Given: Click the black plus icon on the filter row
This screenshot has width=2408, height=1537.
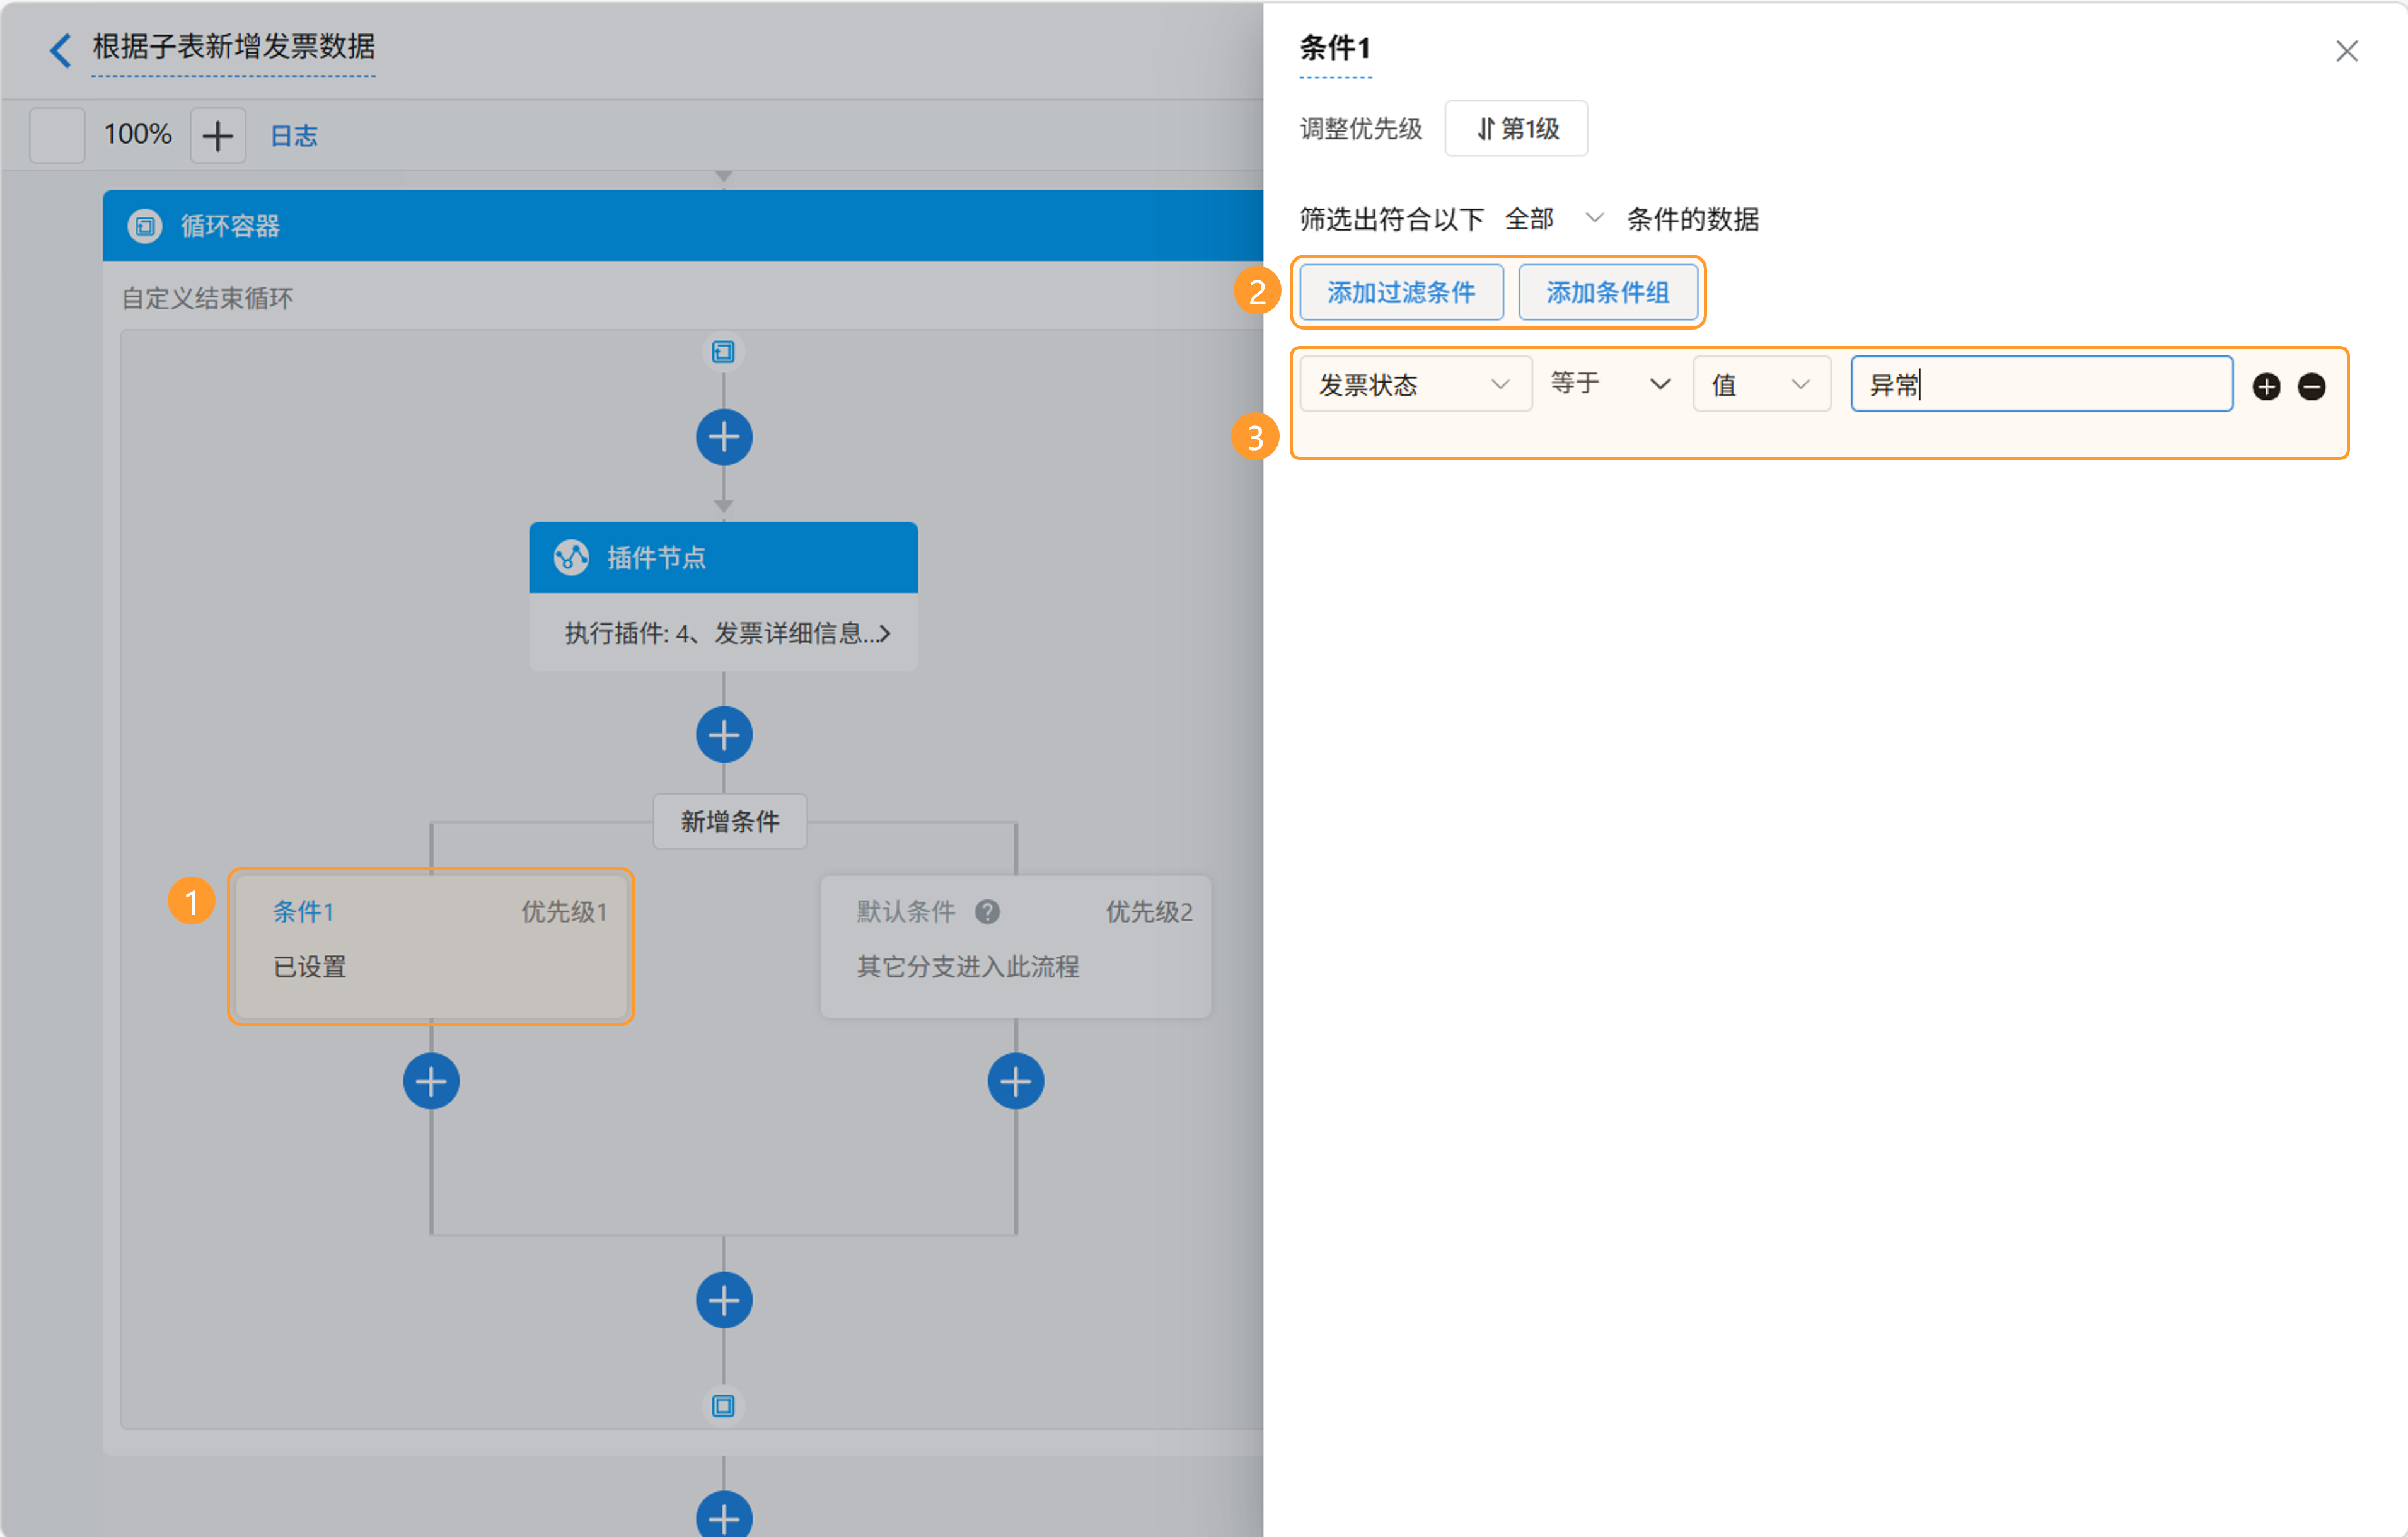Looking at the screenshot, I should [x=2266, y=386].
